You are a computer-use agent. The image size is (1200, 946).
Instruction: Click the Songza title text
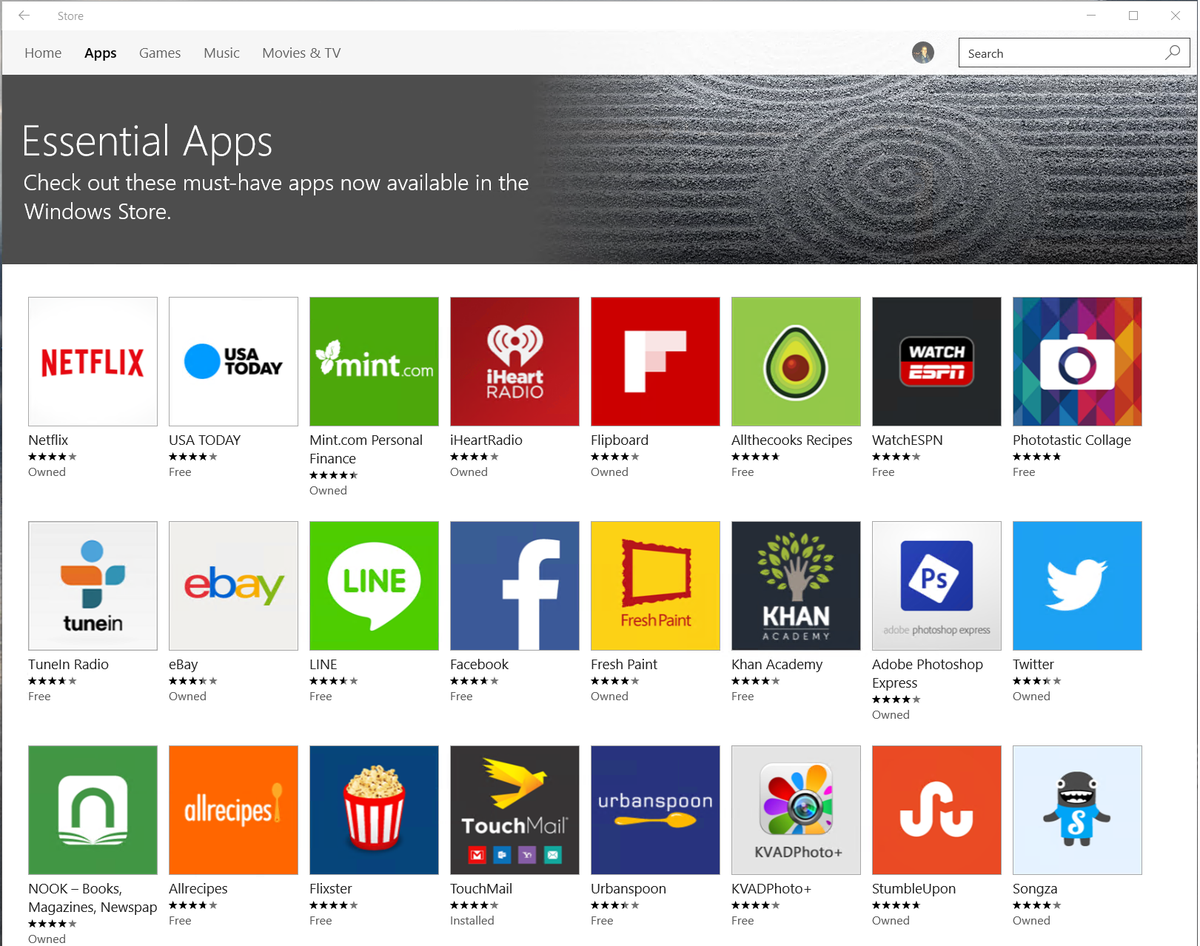[1035, 889]
